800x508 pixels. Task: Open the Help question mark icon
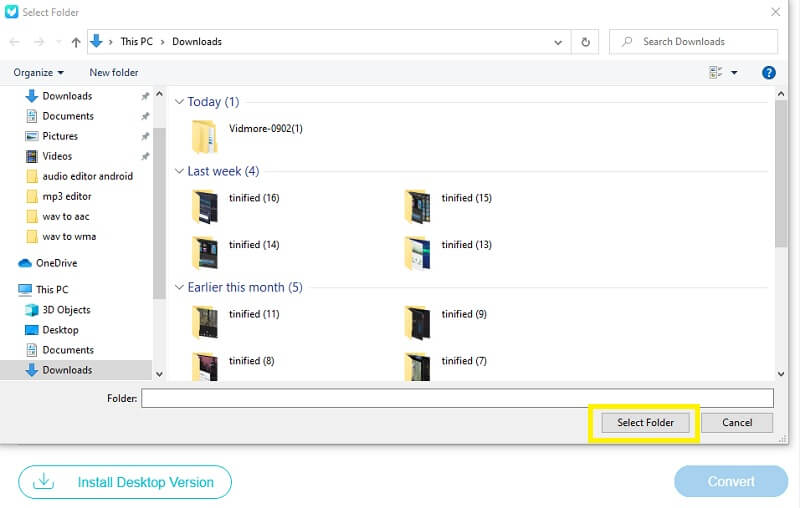pyautogui.click(x=769, y=73)
